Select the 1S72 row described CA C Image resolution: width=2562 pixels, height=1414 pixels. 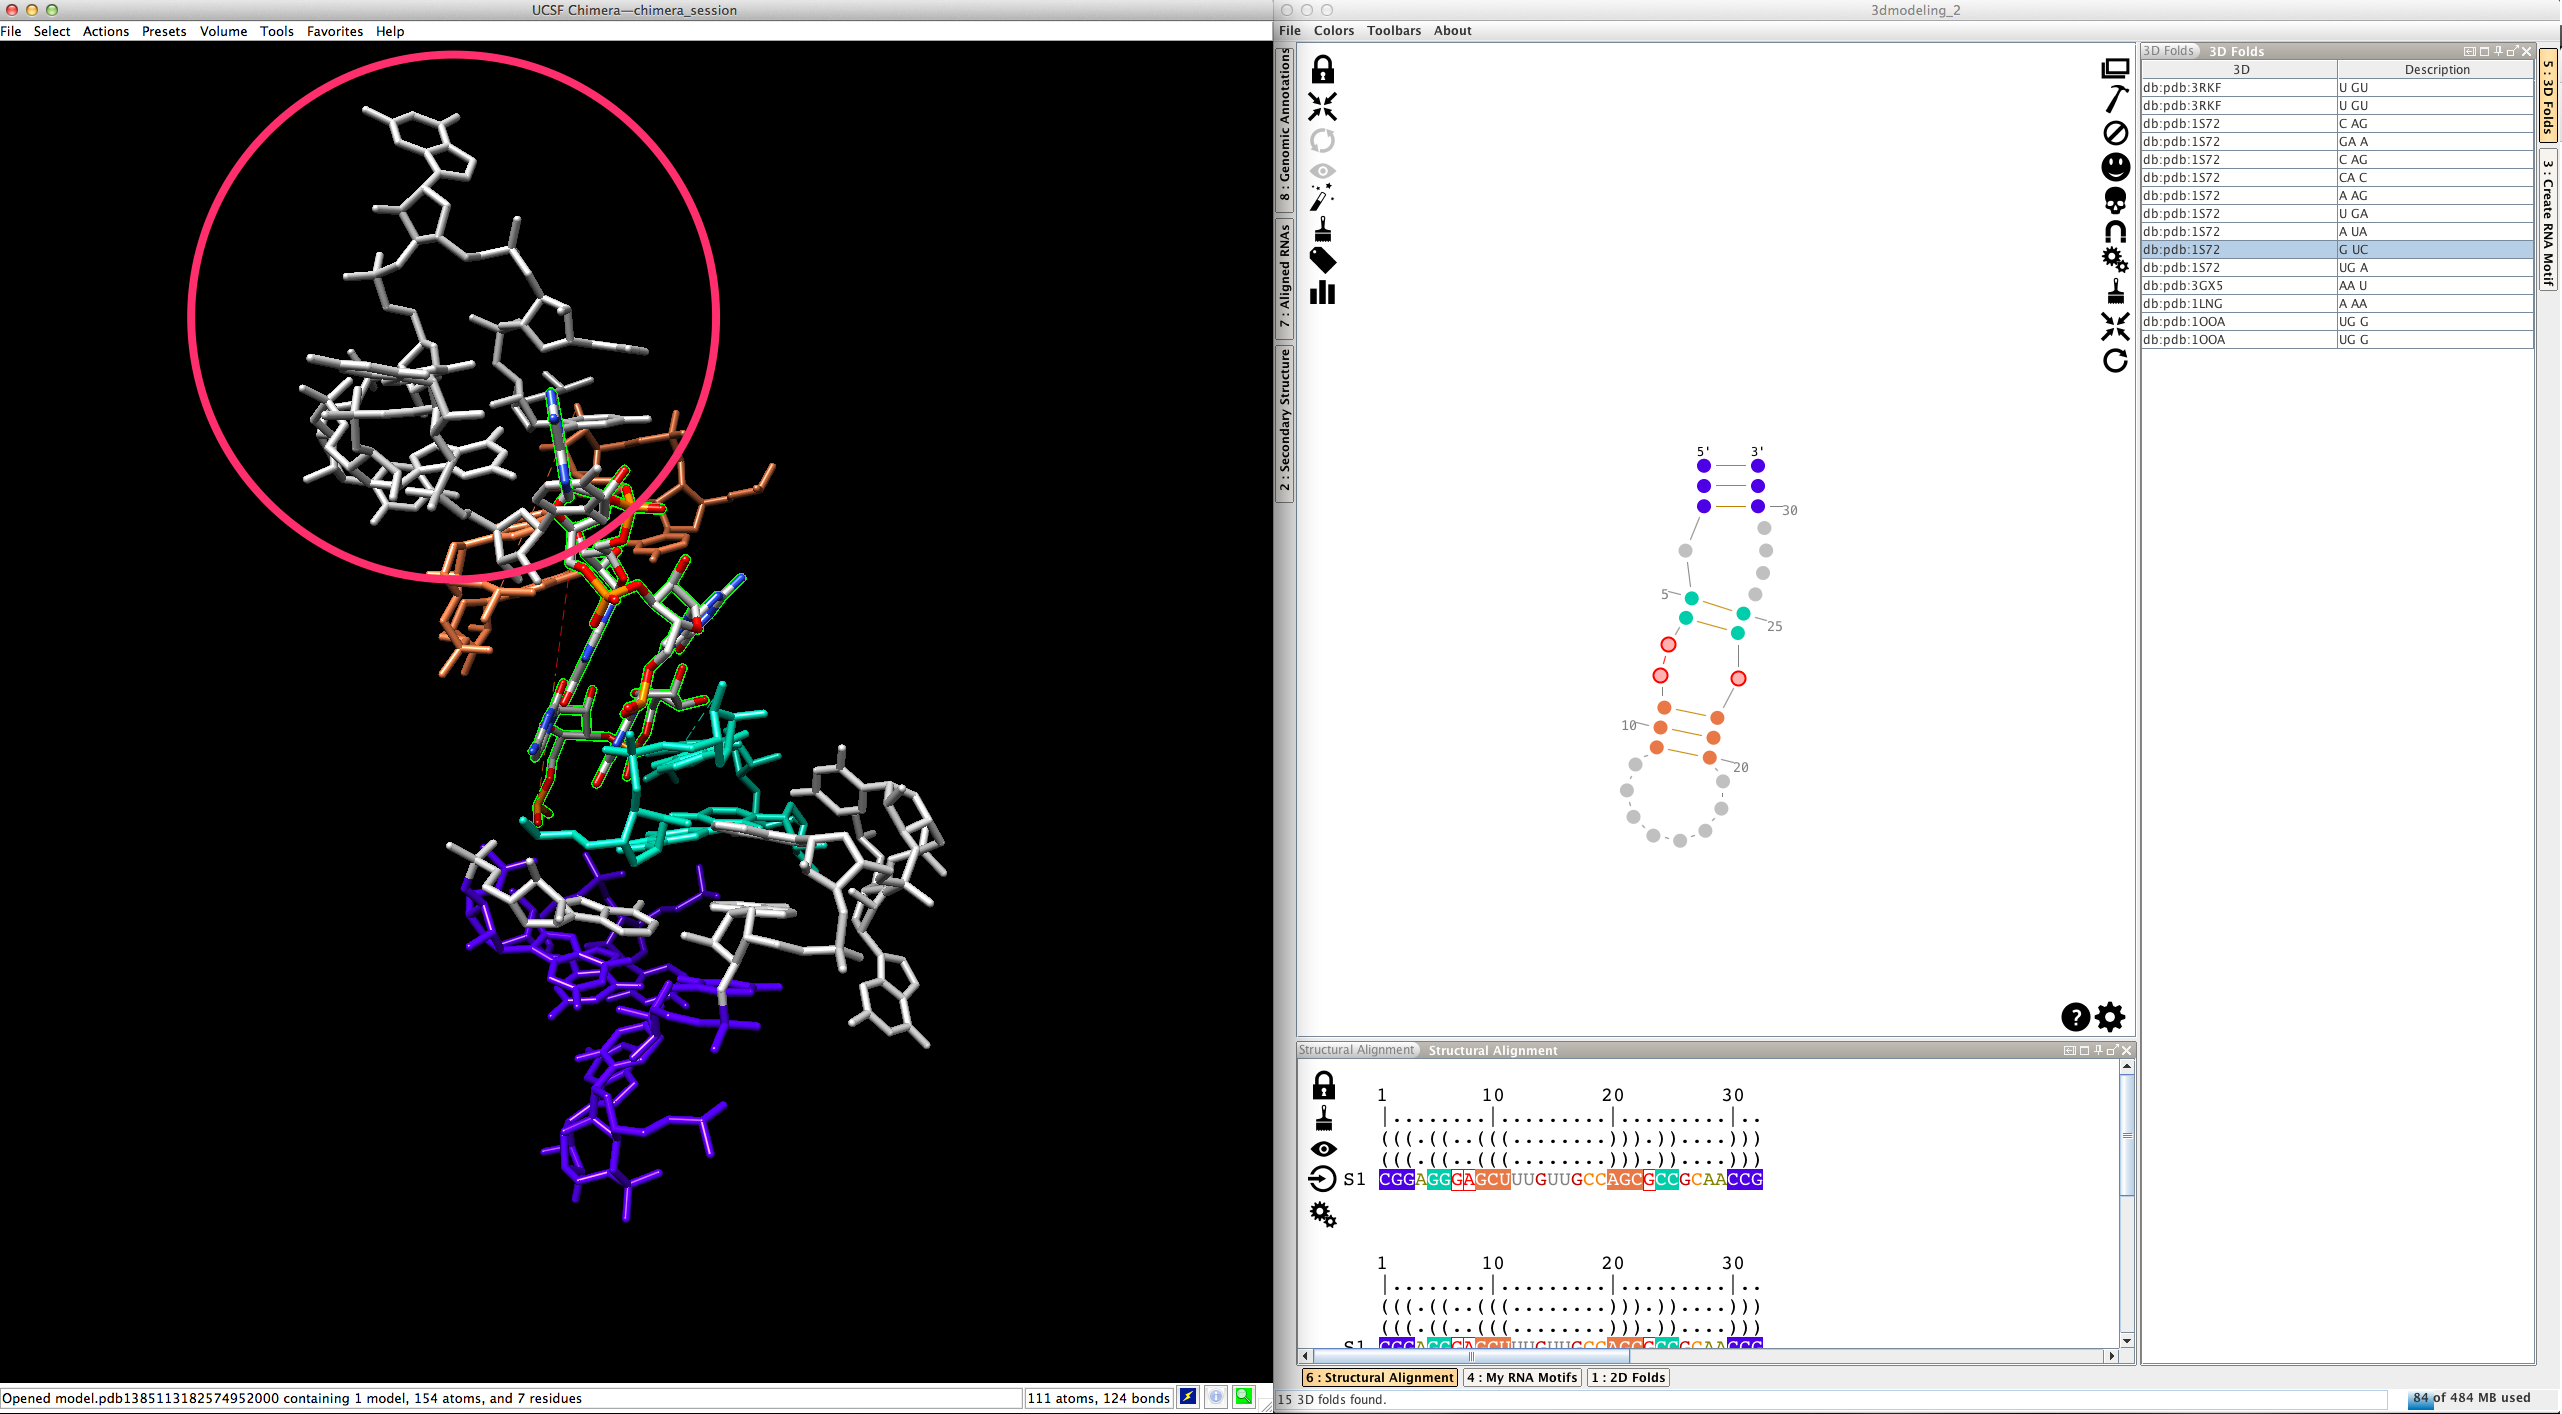(x=2337, y=178)
